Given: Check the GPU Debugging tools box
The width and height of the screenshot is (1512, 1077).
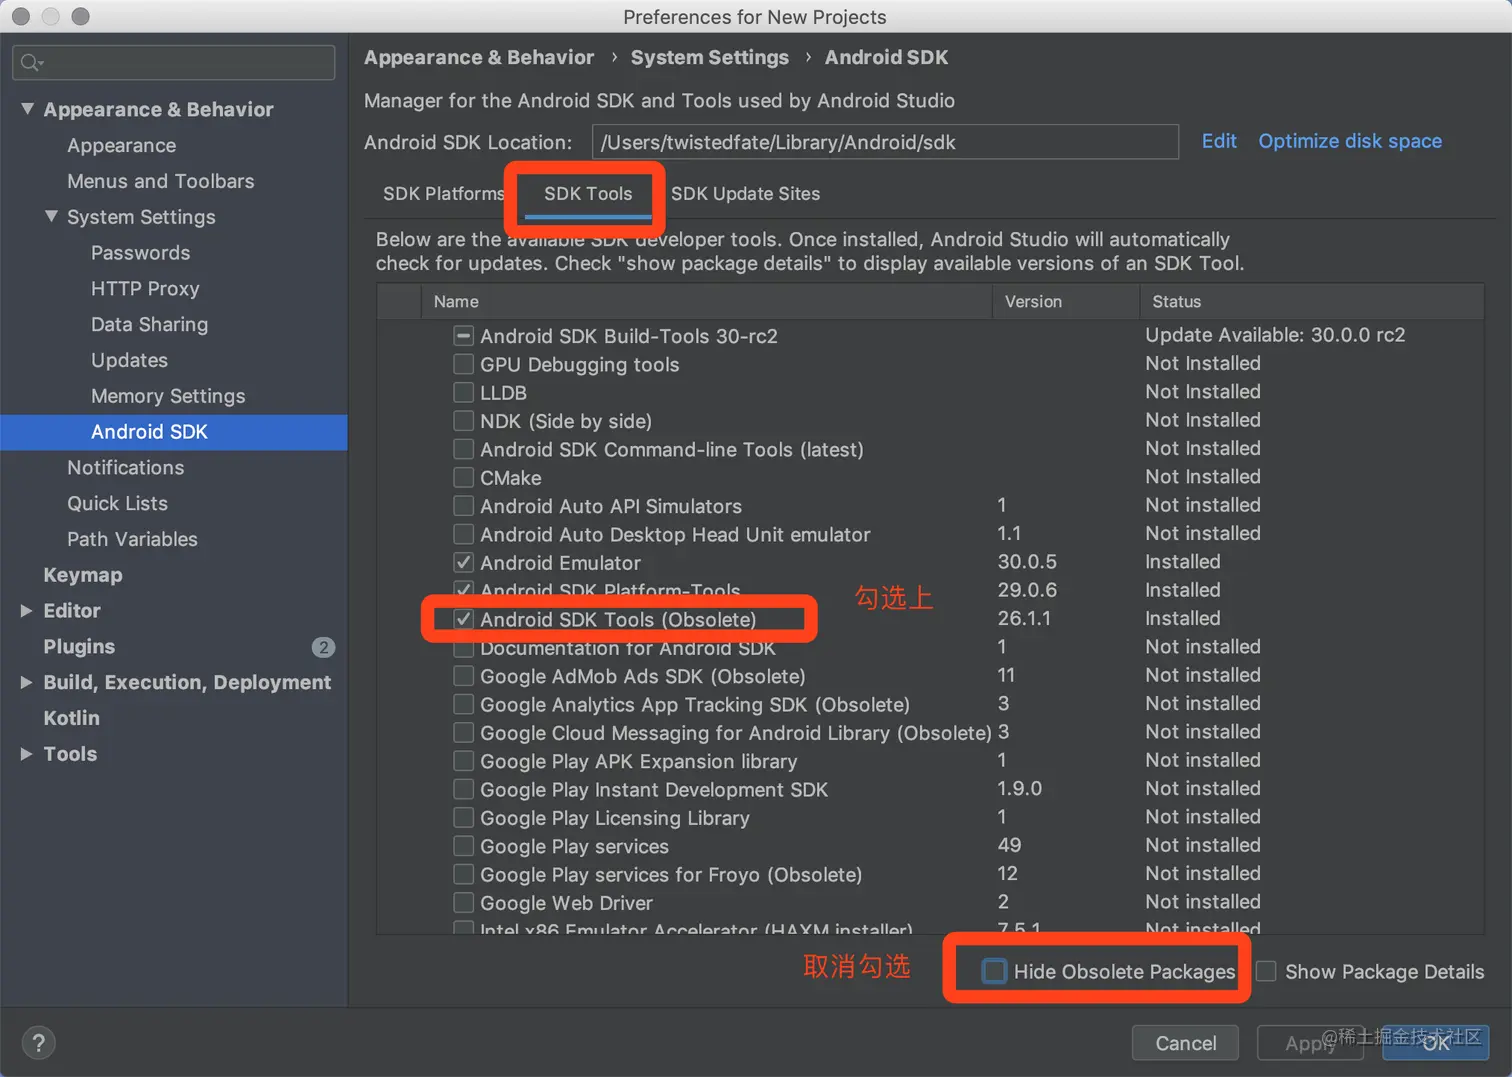Looking at the screenshot, I should (463, 364).
